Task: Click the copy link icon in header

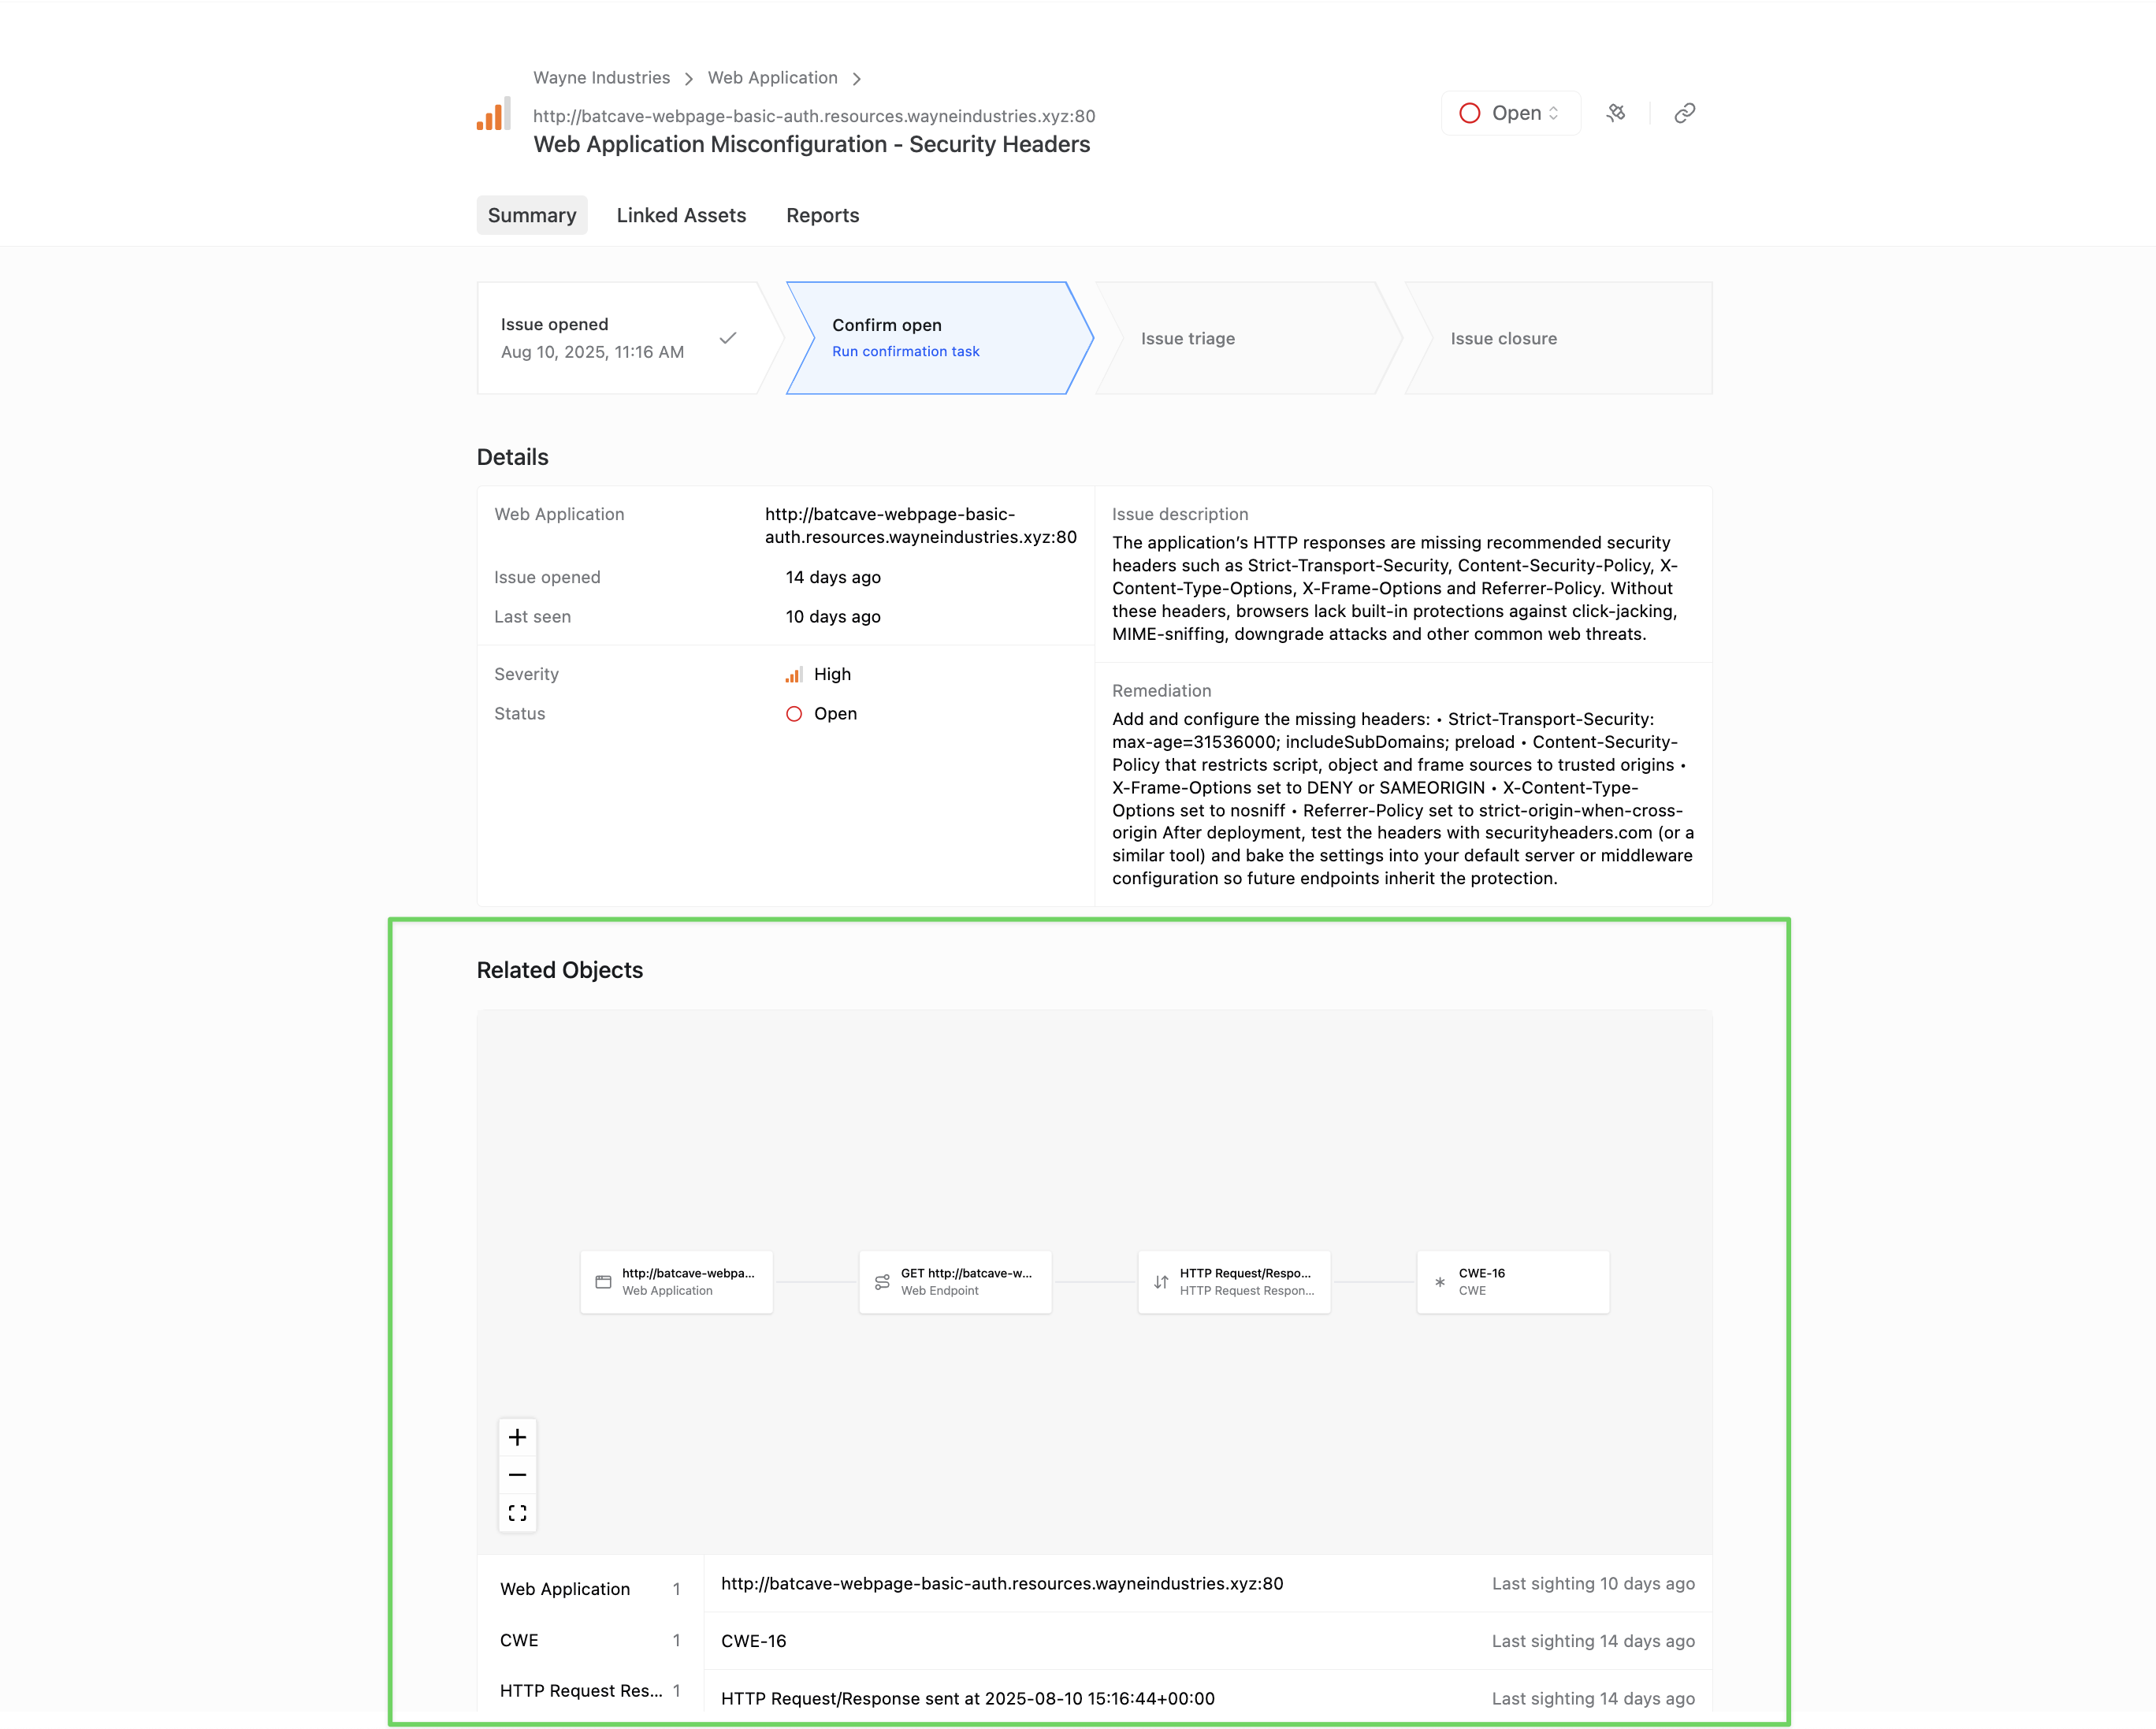Action: click(x=1685, y=113)
